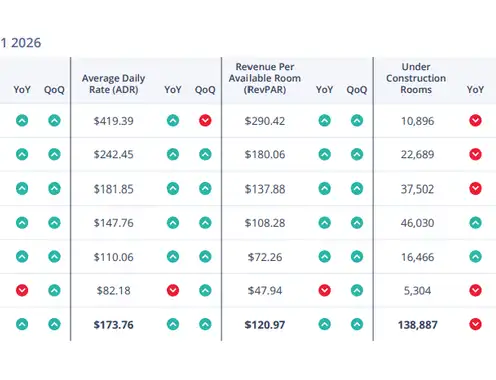The image size is (496, 380).
Task: Click red RevPAR YoY down arrow beside $47.94
Action: click(x=324, y=290)
